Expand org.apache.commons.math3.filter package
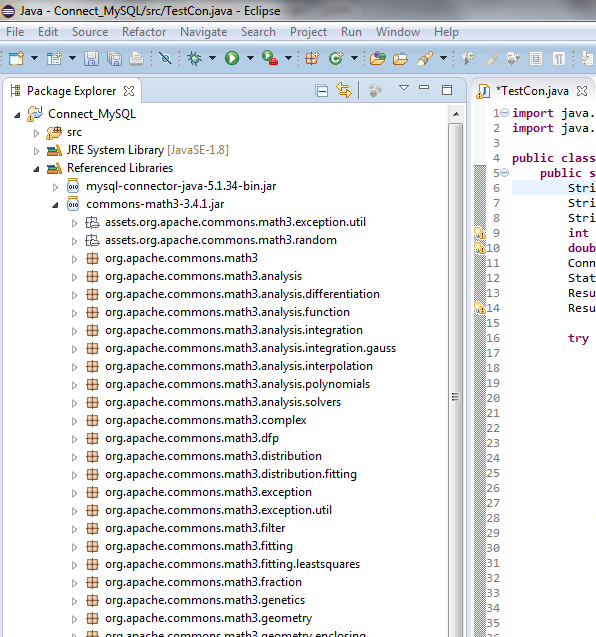 coord(74,529)
